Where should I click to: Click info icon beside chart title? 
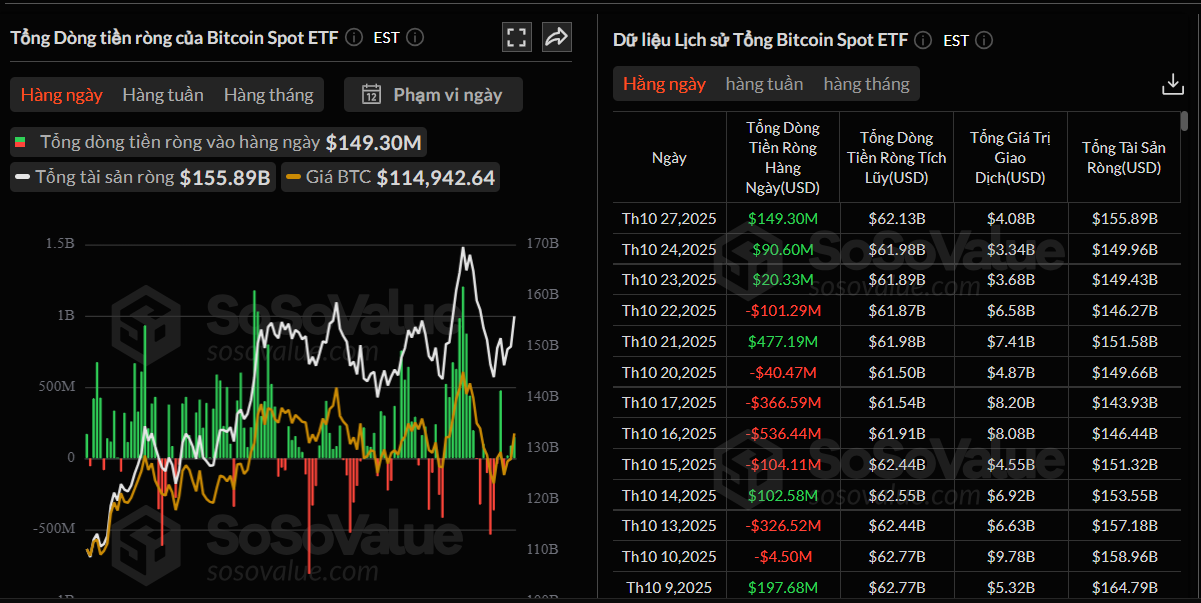[x=354, y=38]
